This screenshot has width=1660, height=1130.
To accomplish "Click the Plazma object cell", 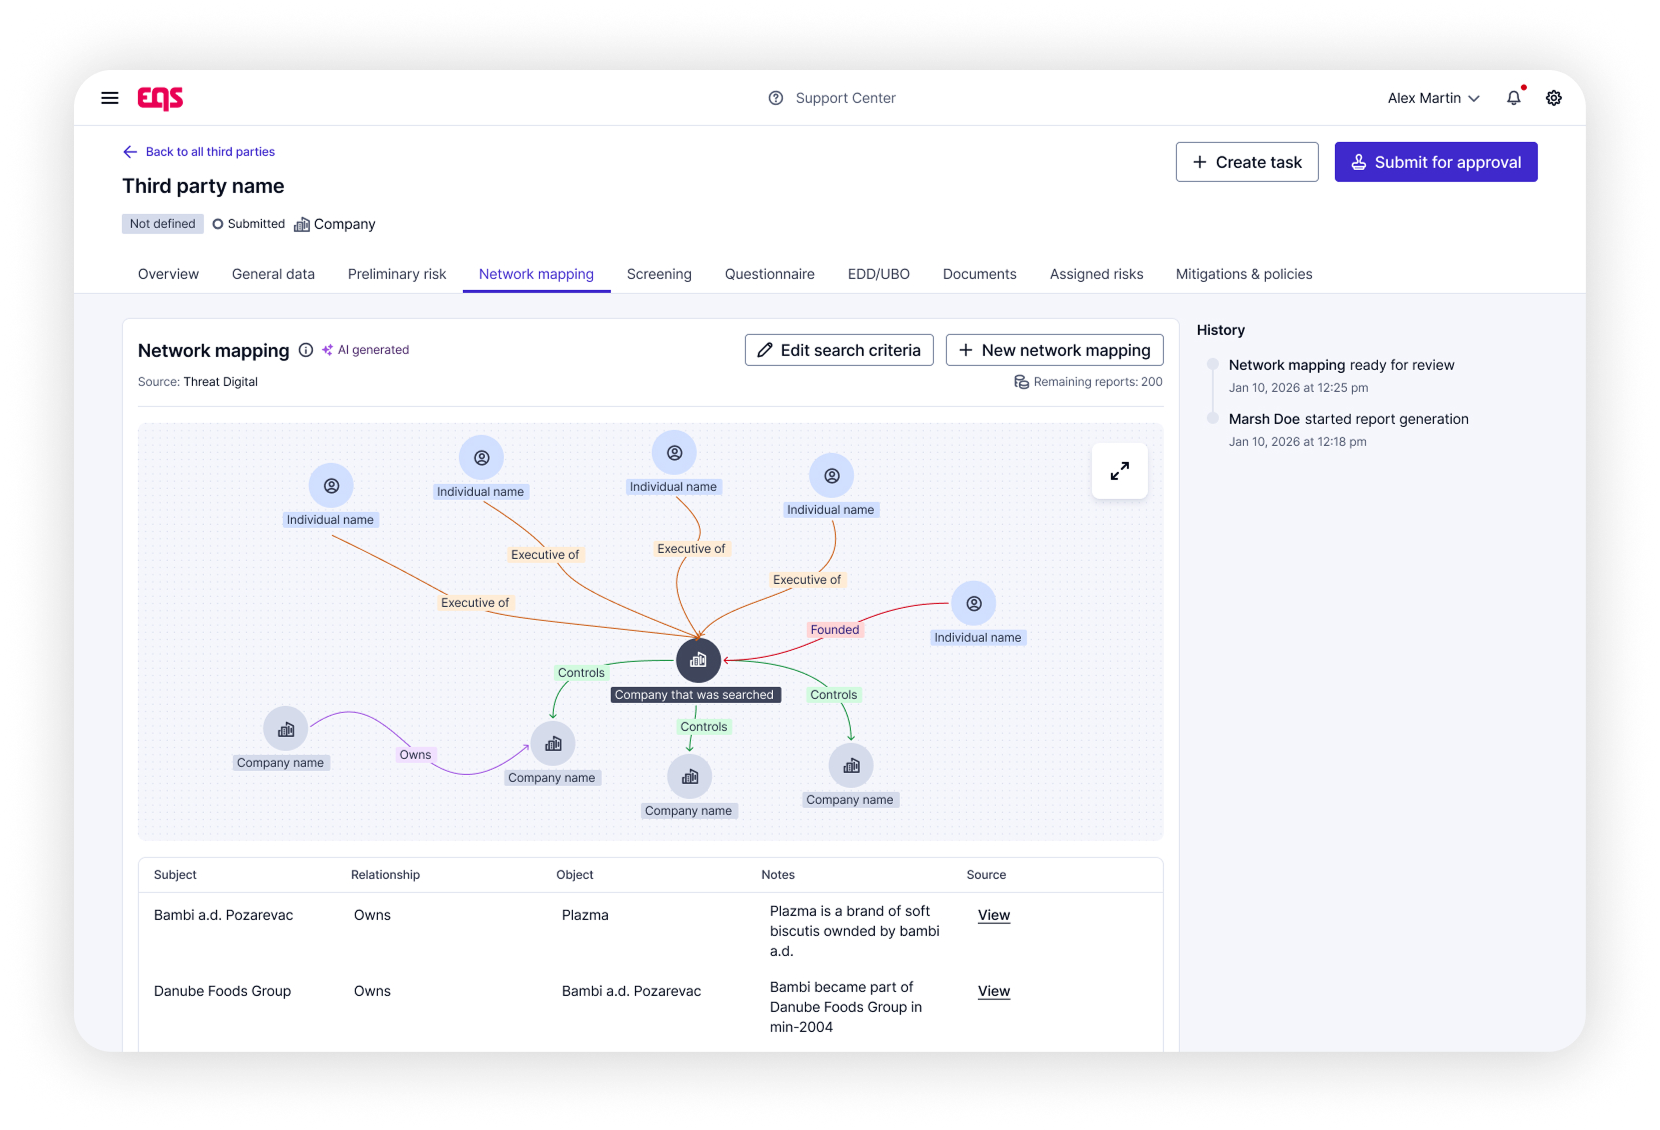I will 585,915.
